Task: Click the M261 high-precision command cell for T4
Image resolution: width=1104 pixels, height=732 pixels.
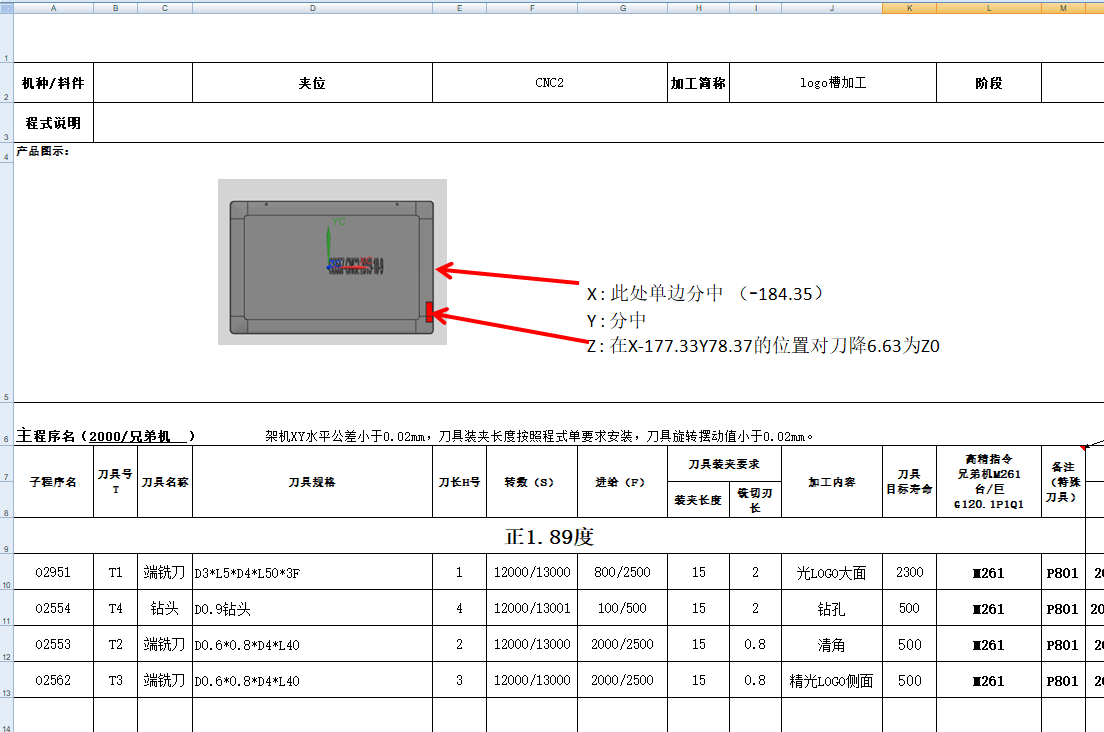Action: 988,608
